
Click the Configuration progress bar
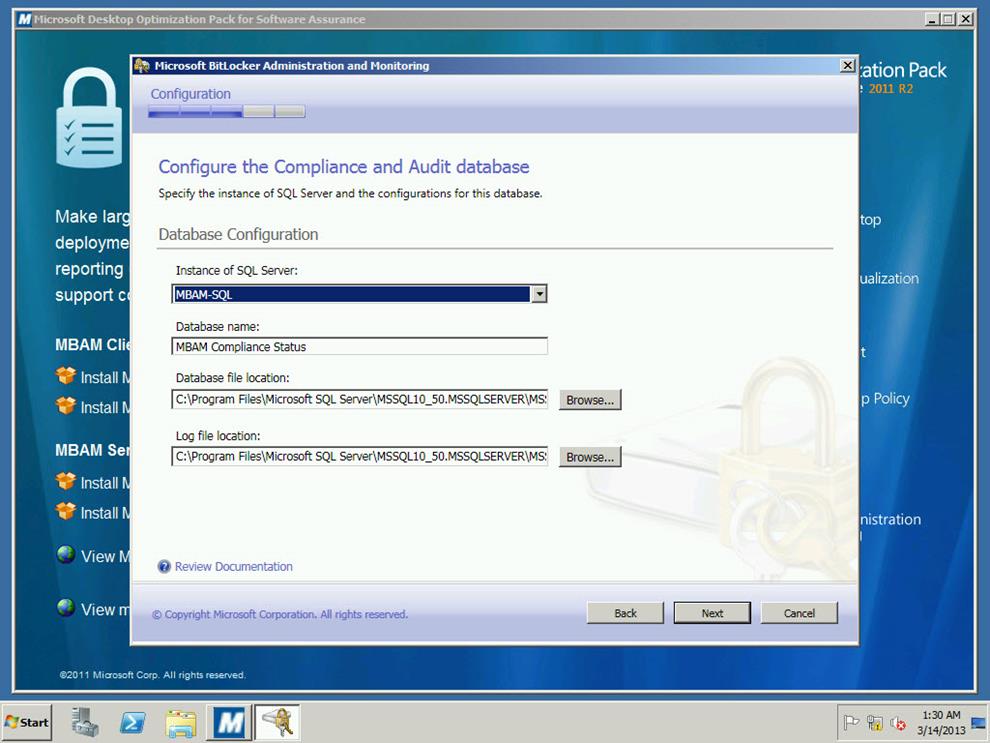tap(227, 112)
